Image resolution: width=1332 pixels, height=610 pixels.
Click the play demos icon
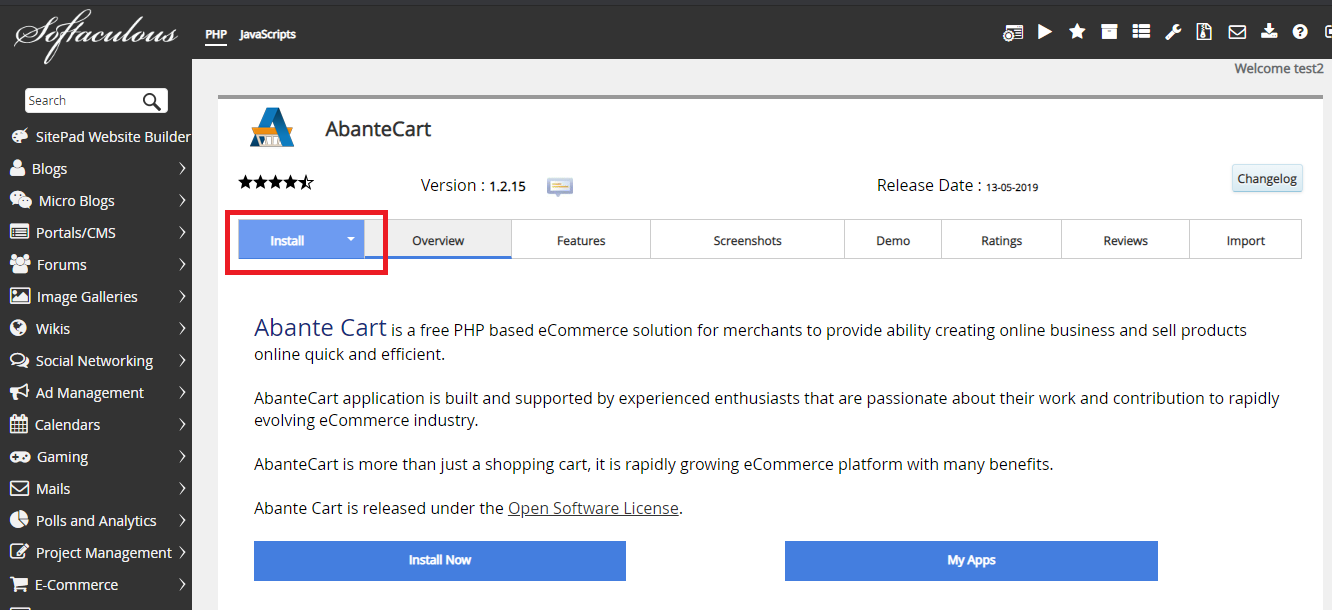click(1045, 32)
